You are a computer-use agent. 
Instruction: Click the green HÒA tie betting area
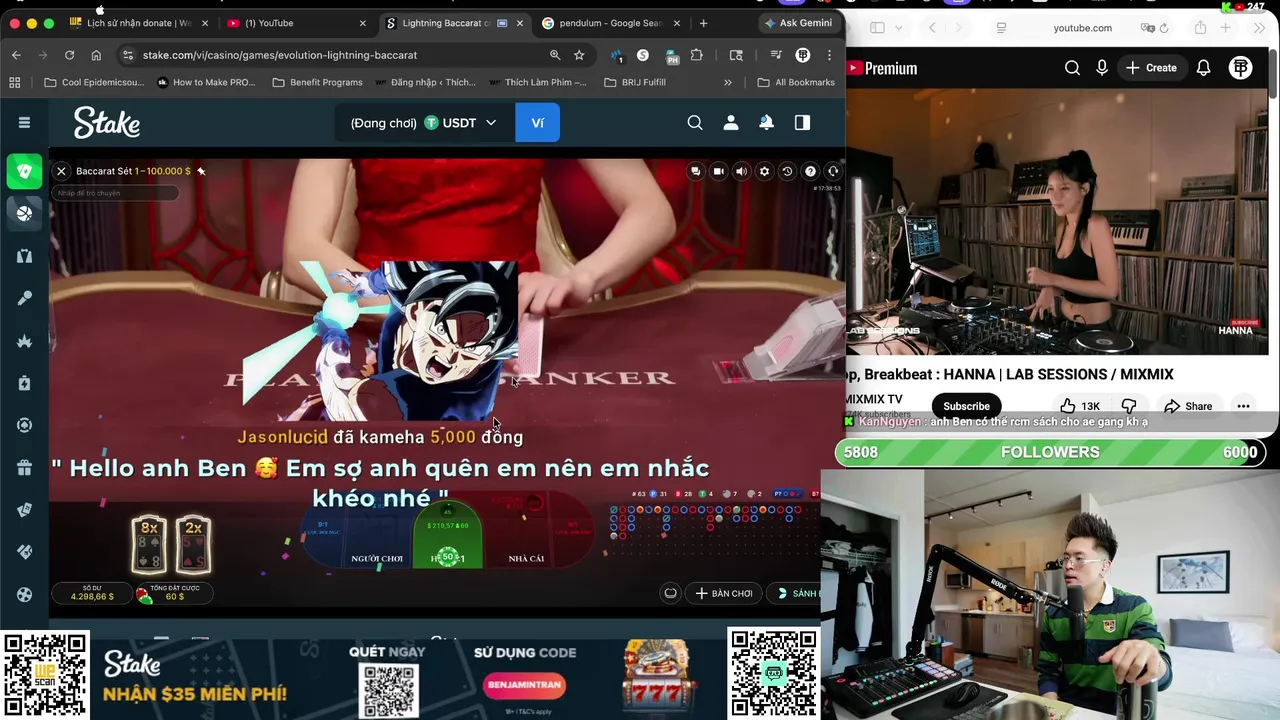point(447,536)
